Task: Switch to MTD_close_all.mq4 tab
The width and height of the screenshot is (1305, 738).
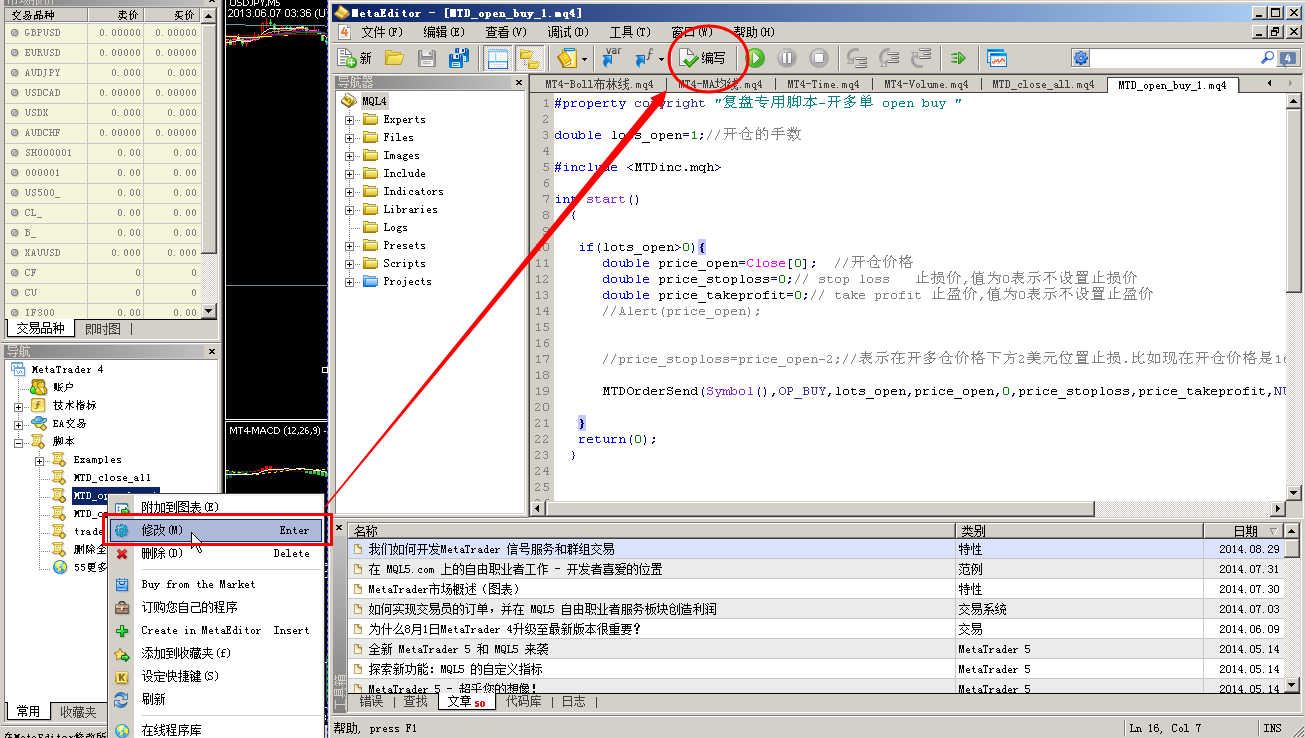Action: pyautogui.click(x=1043, y=85)
